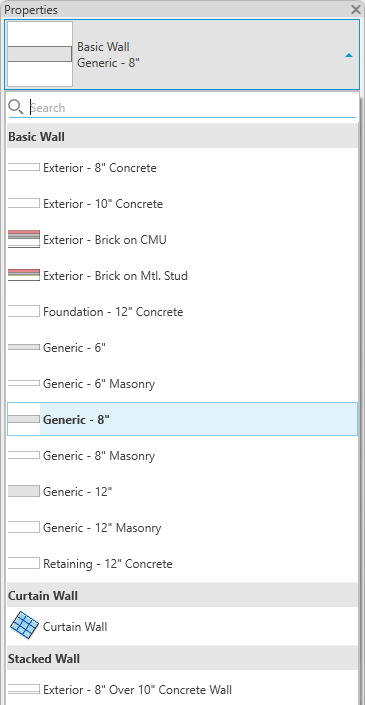Click the current type preview thumbnail
Screen dimensions: 365x705
(x=40, y=54)
